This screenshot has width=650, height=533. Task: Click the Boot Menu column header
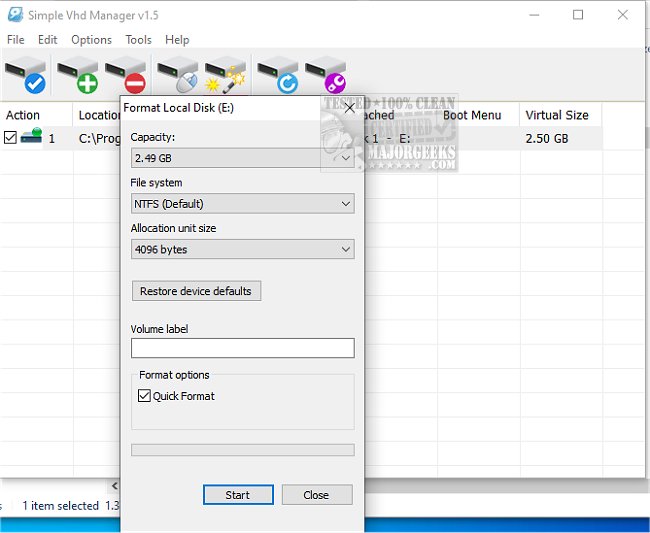pyautogui.click(x=478, y=115)
